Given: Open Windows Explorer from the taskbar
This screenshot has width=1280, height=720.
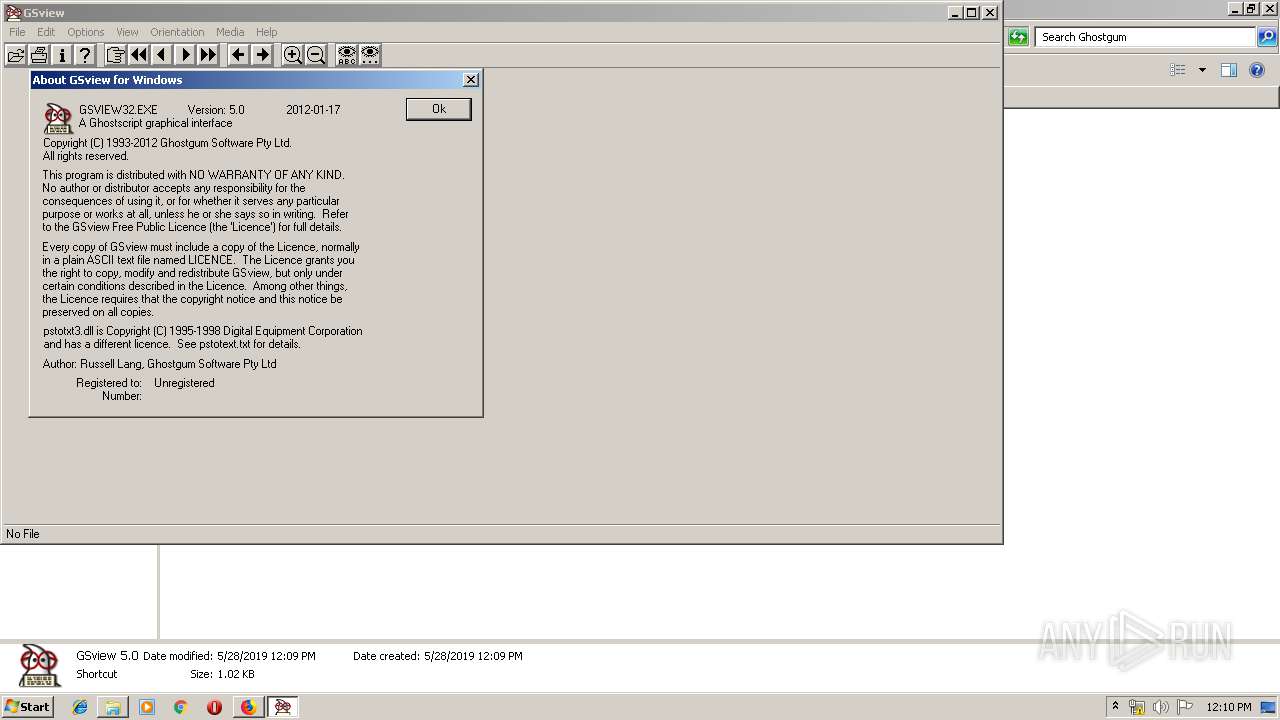Looking at the screenshot, I should coord(113,707).
